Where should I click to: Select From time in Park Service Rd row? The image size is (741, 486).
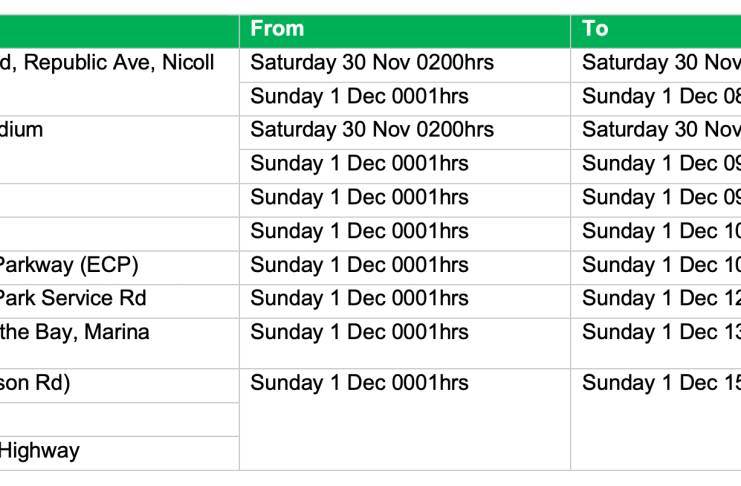(359, 298)
